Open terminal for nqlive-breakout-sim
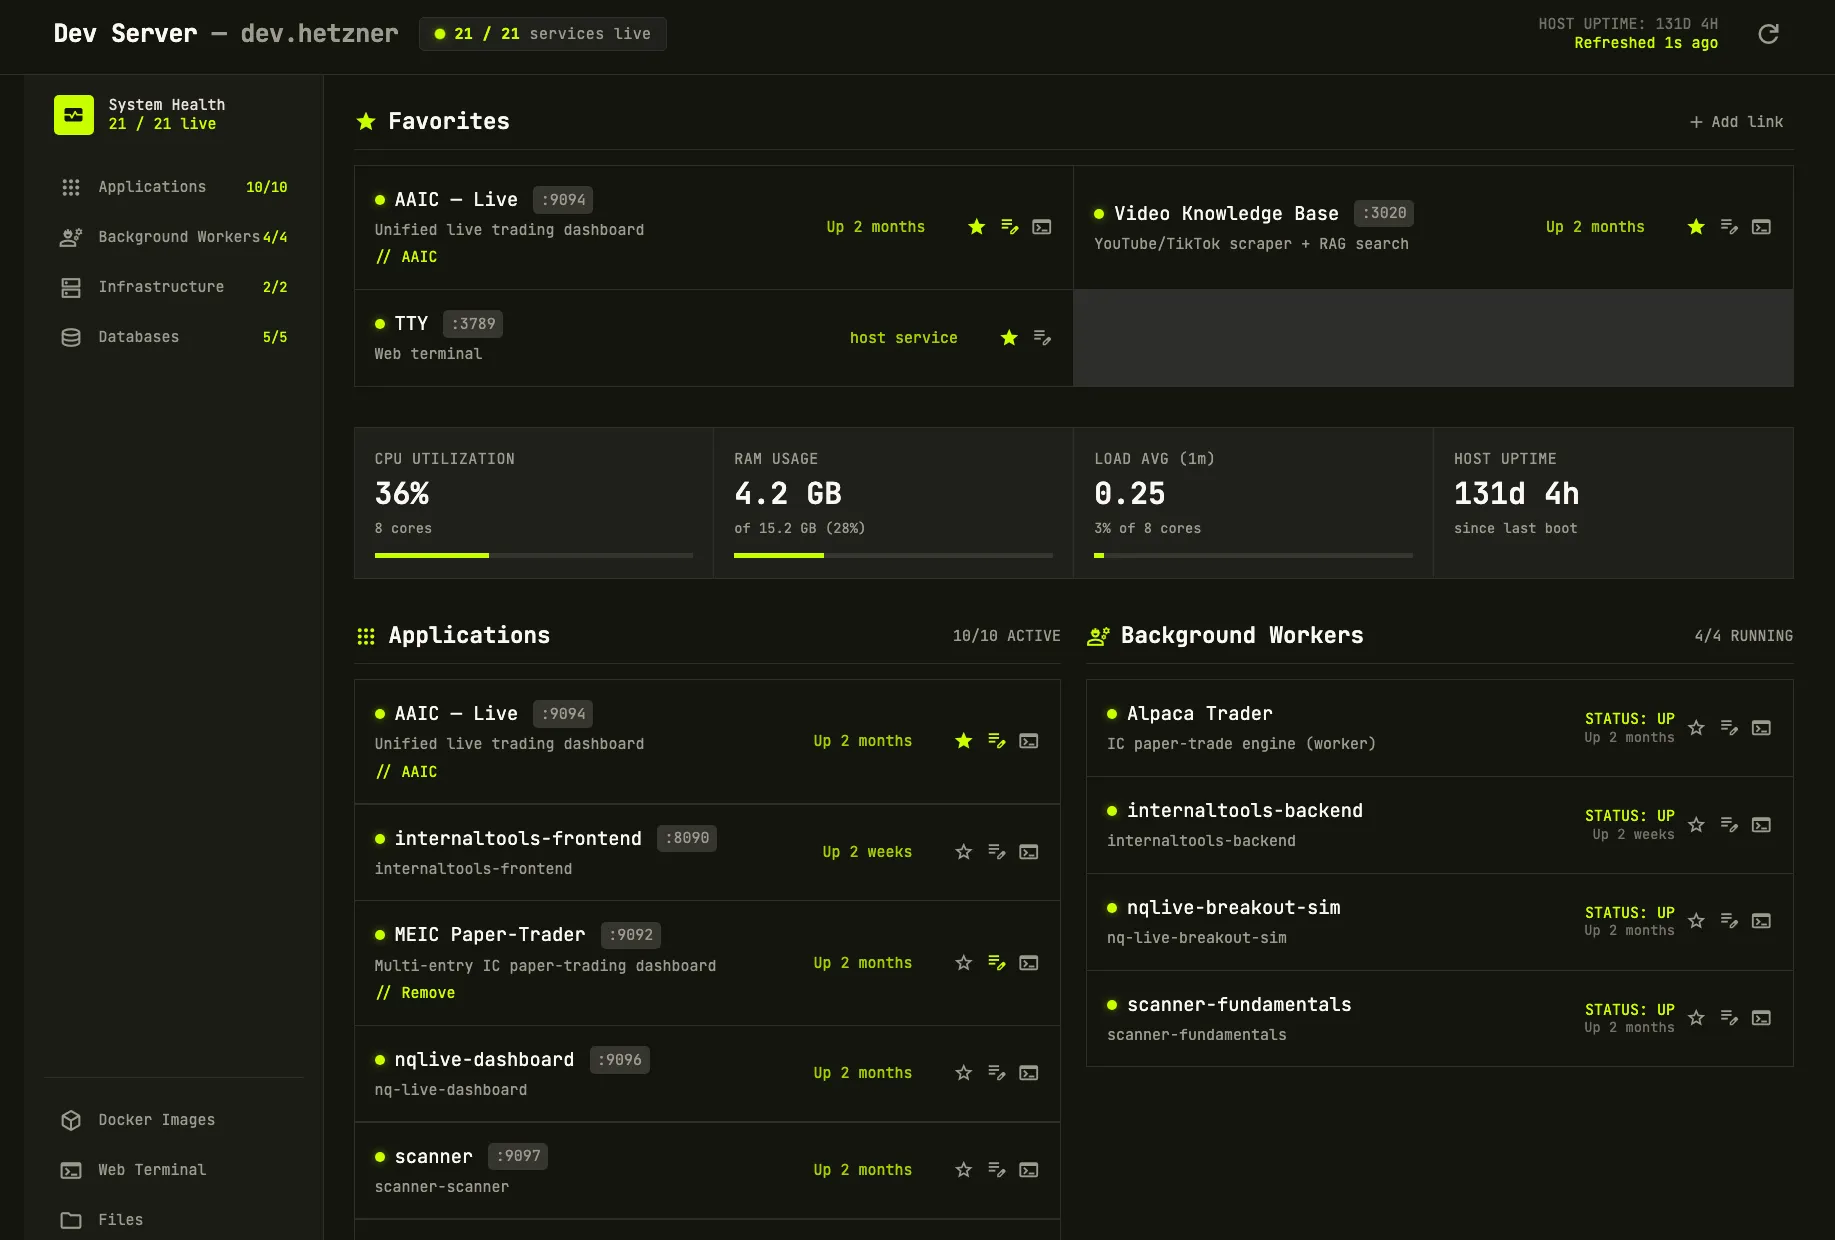 click(x=1762, y=921)
